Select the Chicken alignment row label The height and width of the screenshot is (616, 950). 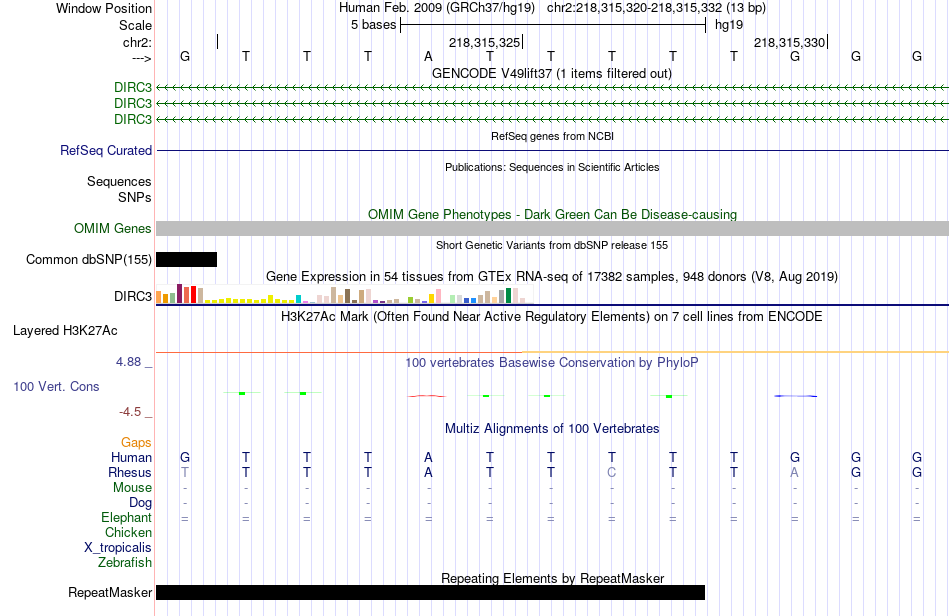pyautogui.click(x=128, y=532)
